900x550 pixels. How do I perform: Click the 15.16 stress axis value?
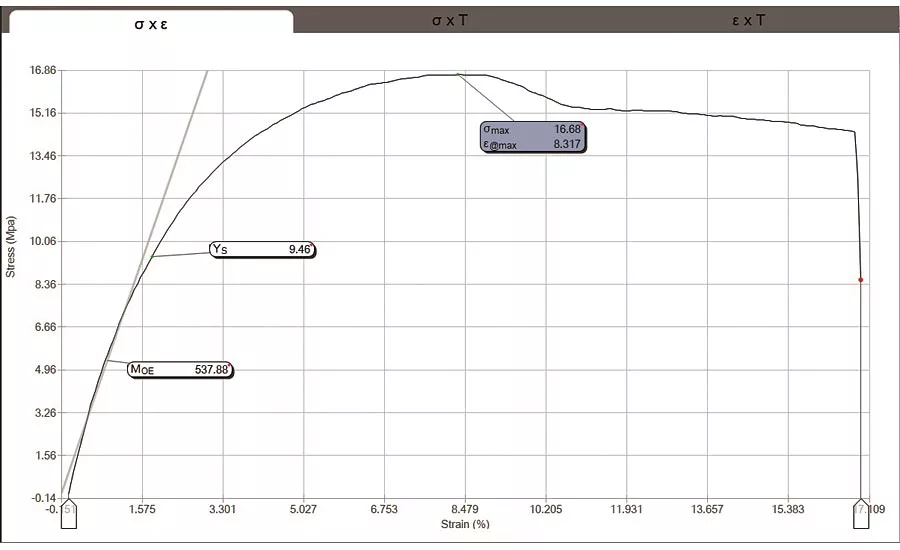[x=43, y=113]
